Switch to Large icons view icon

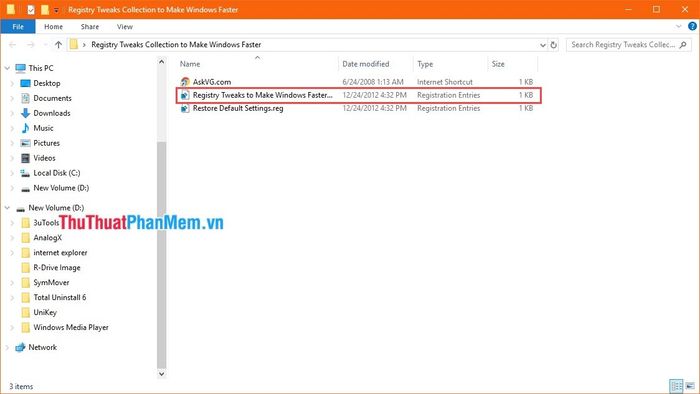pos(691,386)
